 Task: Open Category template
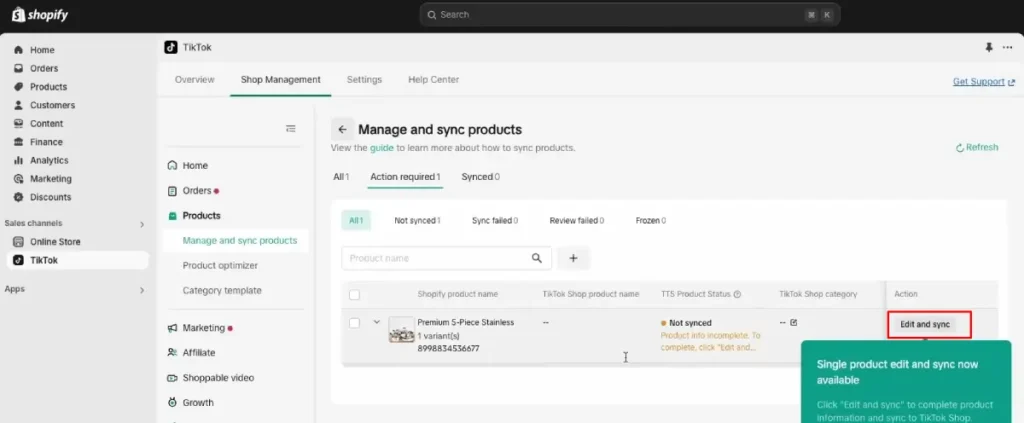(222, 290)
